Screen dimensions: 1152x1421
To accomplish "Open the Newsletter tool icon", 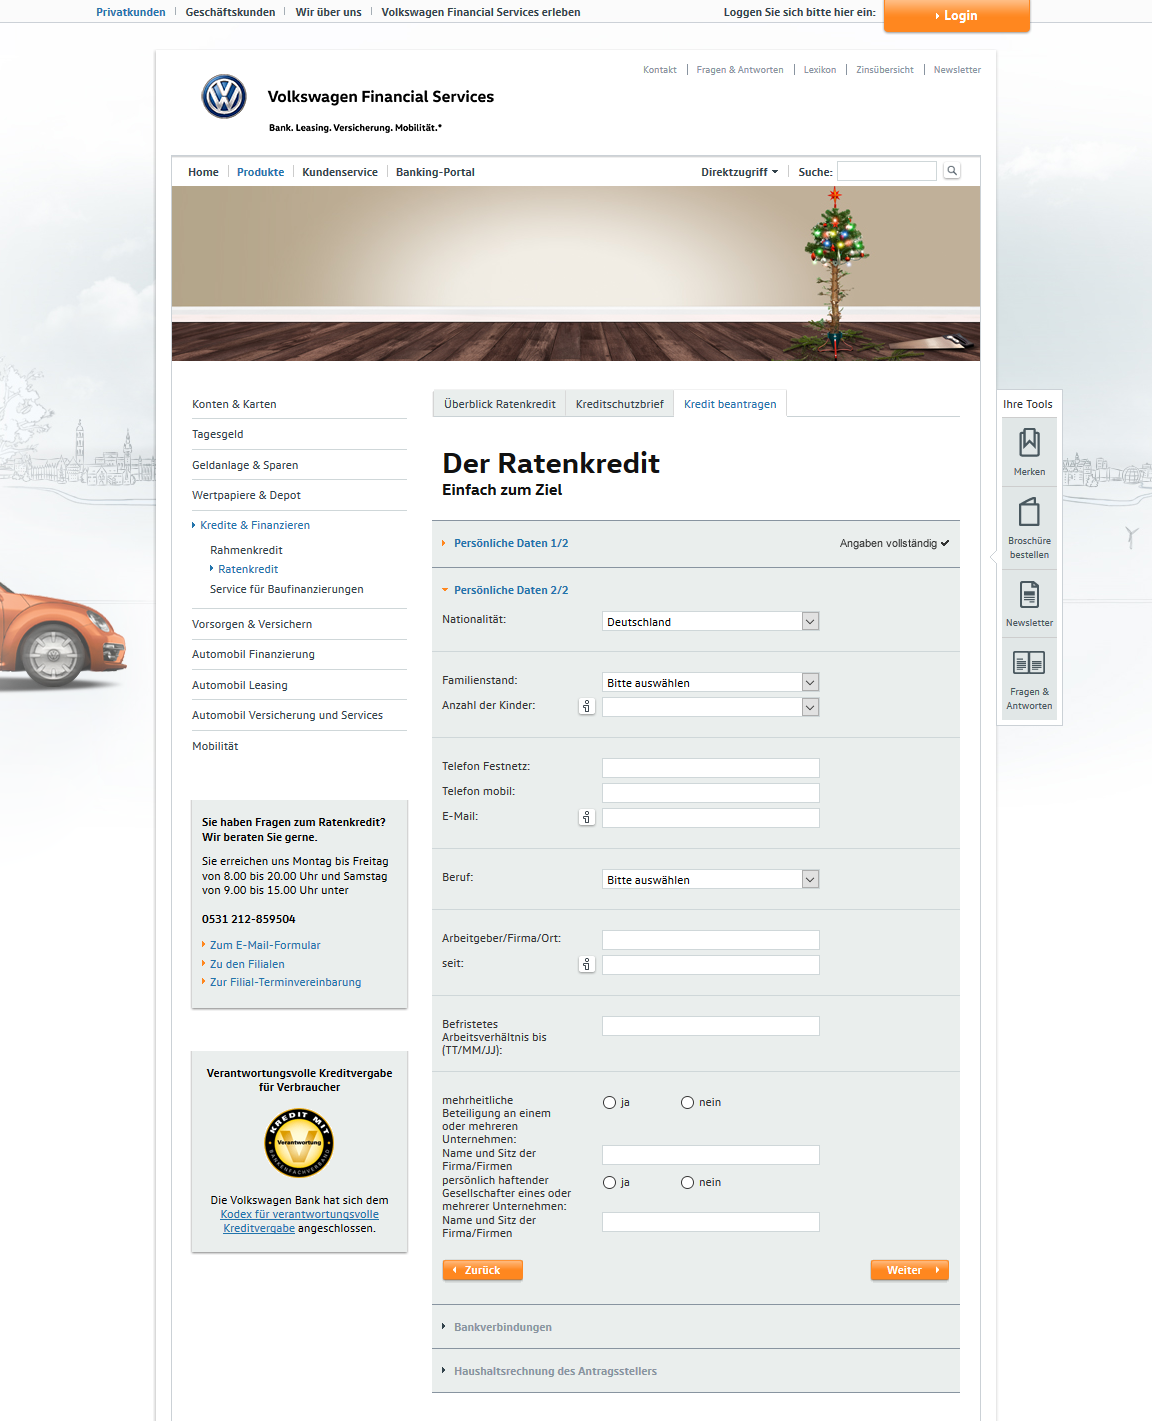I will [1029, 604].
